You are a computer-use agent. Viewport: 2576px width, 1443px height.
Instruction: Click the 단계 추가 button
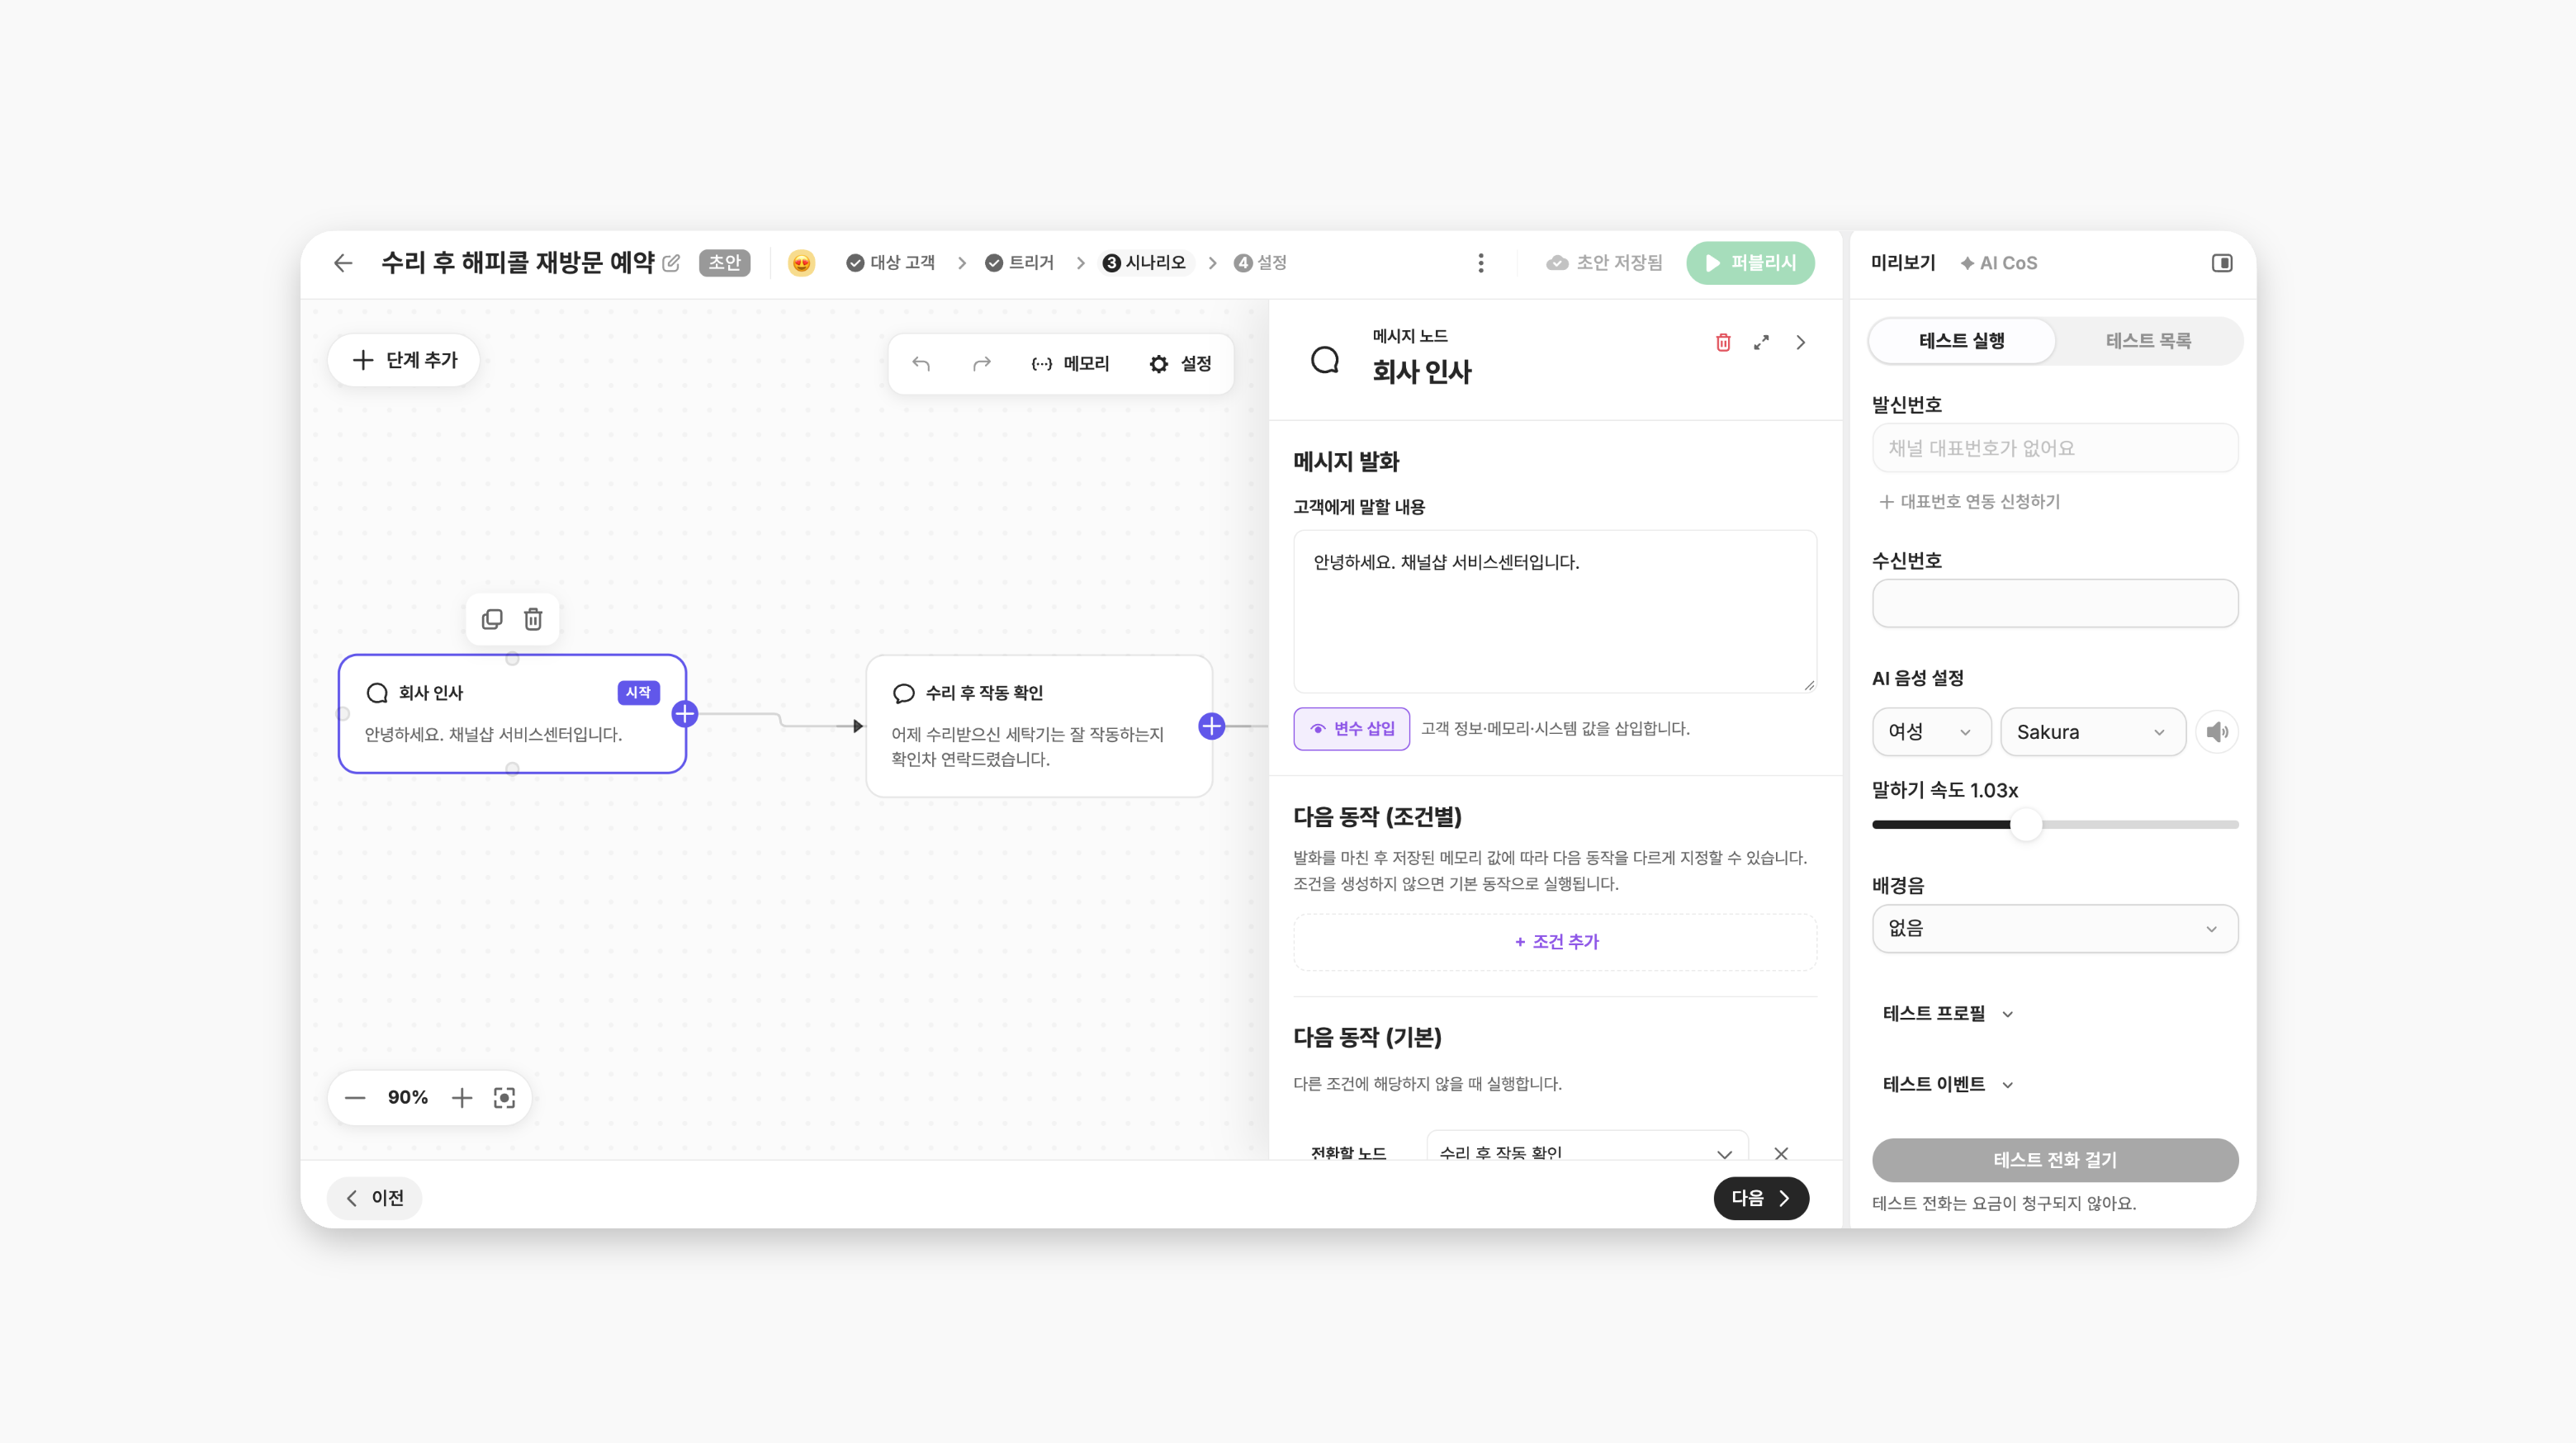pos(404,360)
